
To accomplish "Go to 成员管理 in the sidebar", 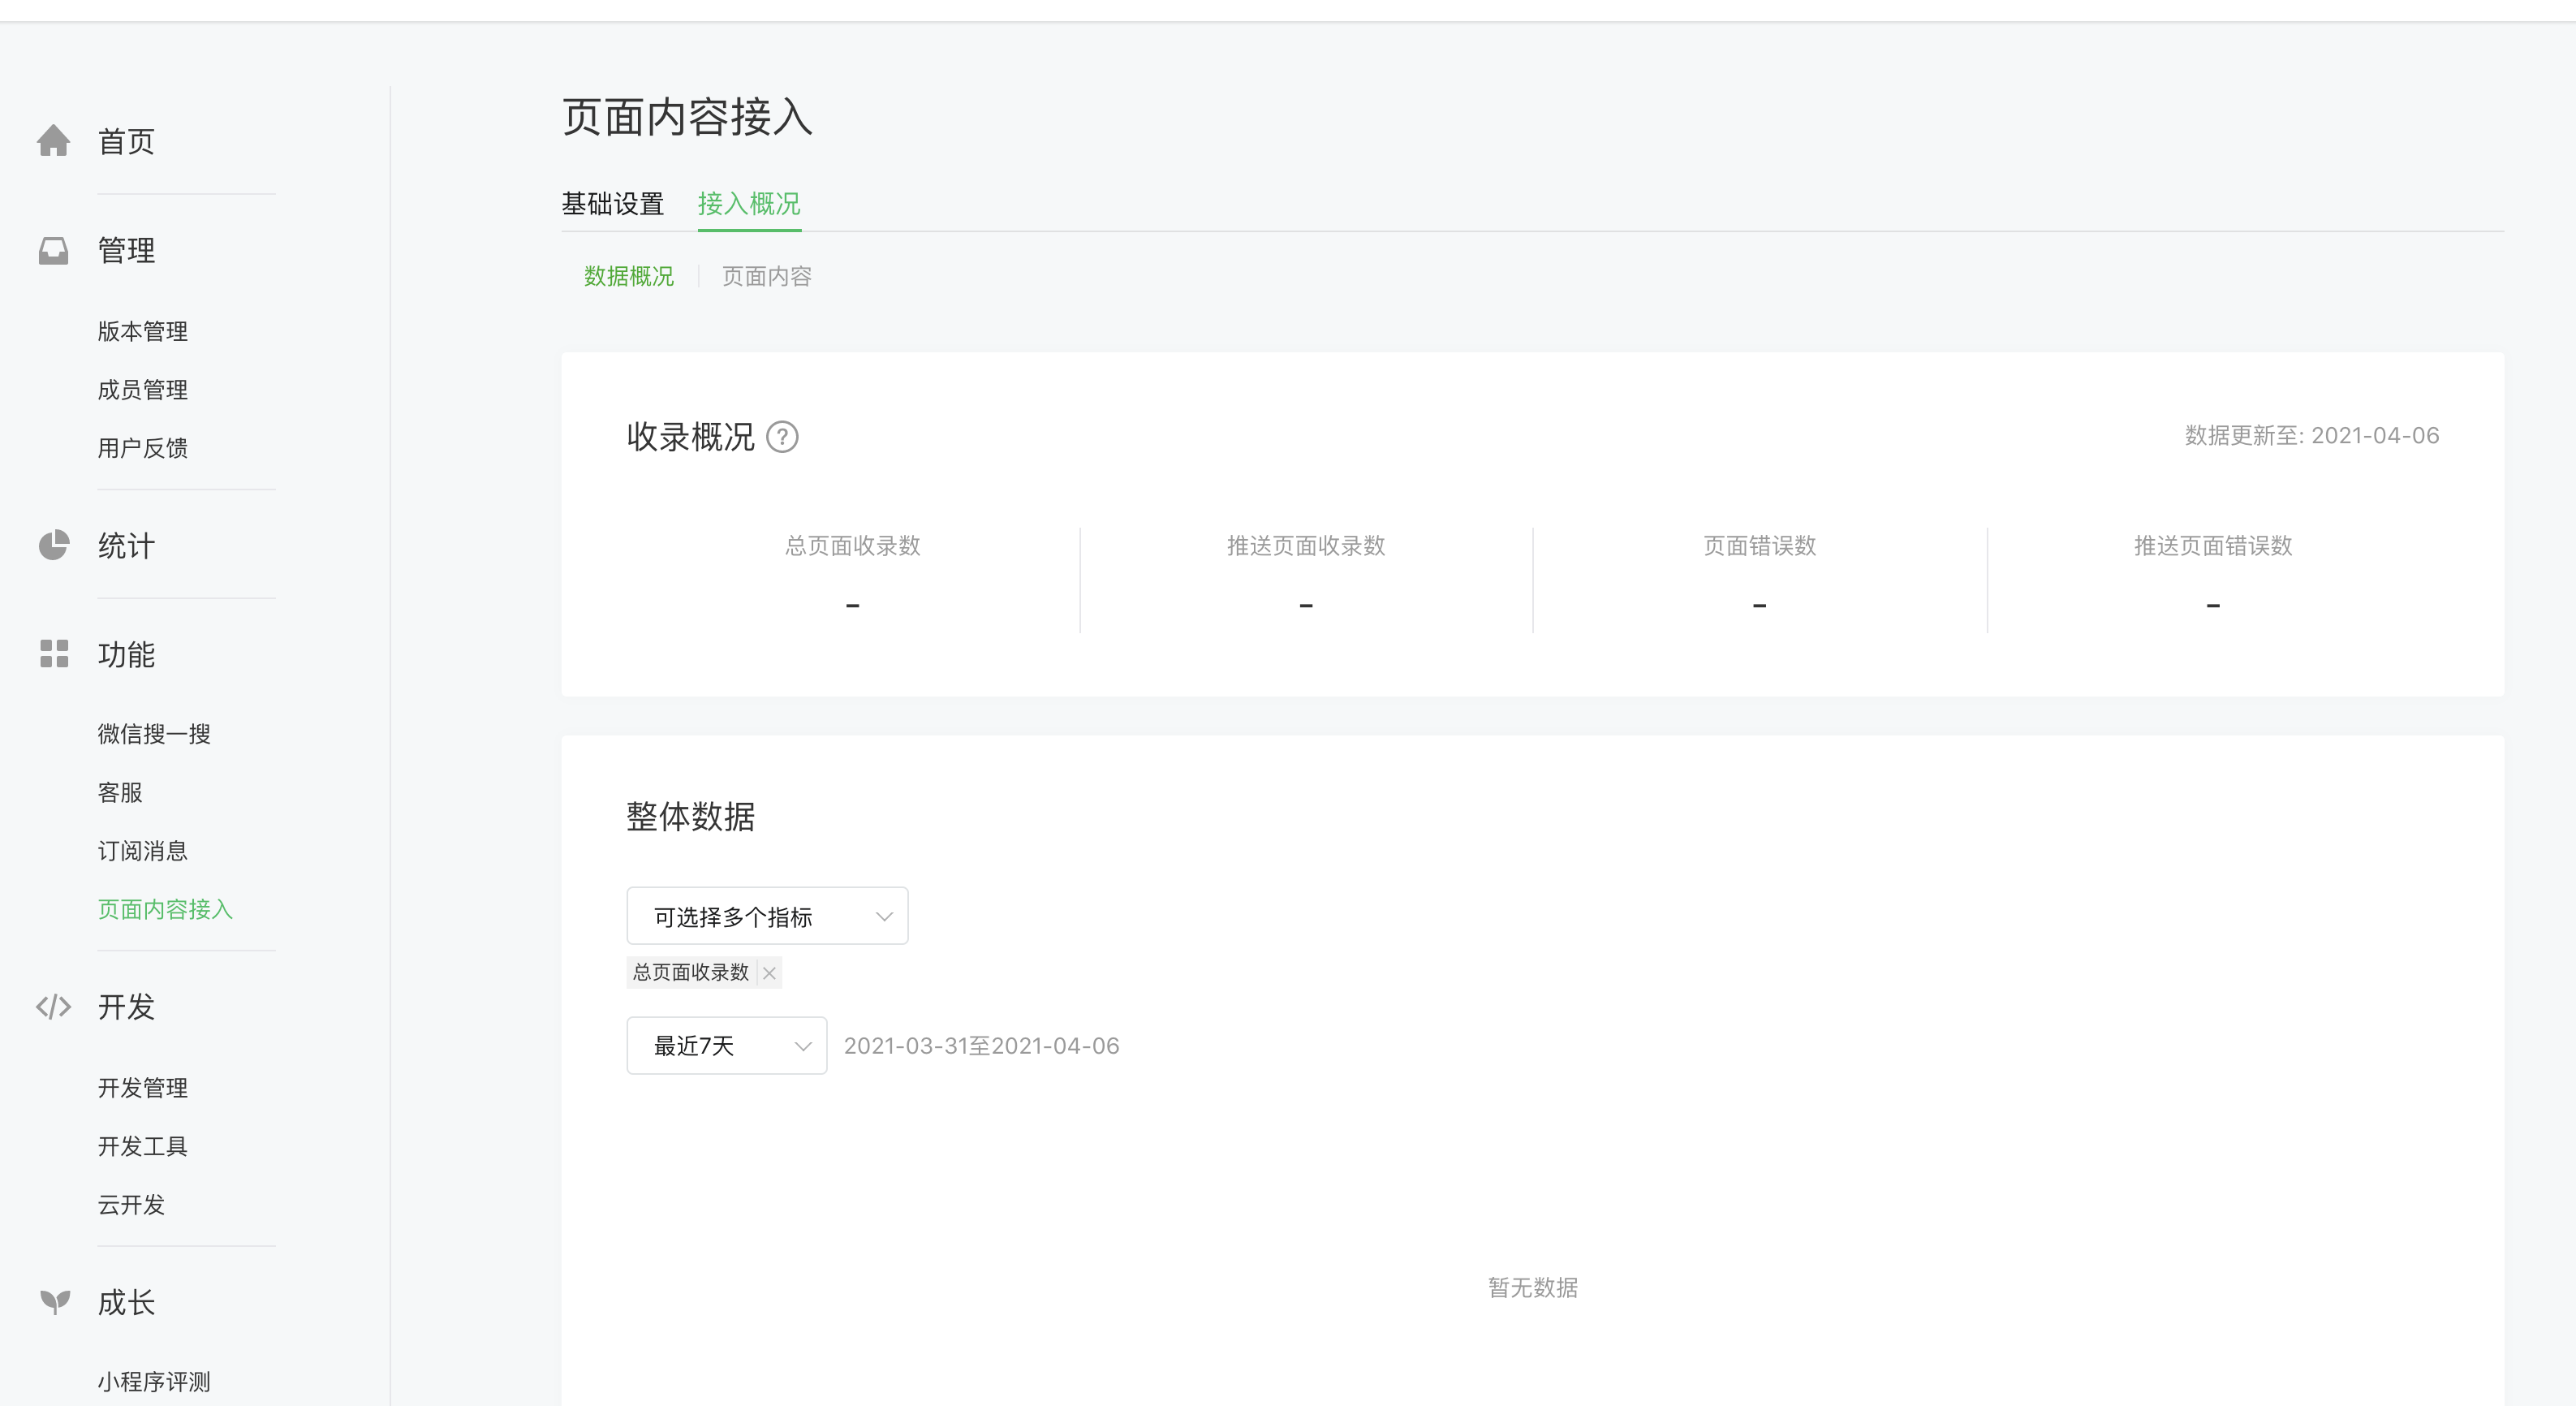I will pyautogui.click(x=143, y=390).
